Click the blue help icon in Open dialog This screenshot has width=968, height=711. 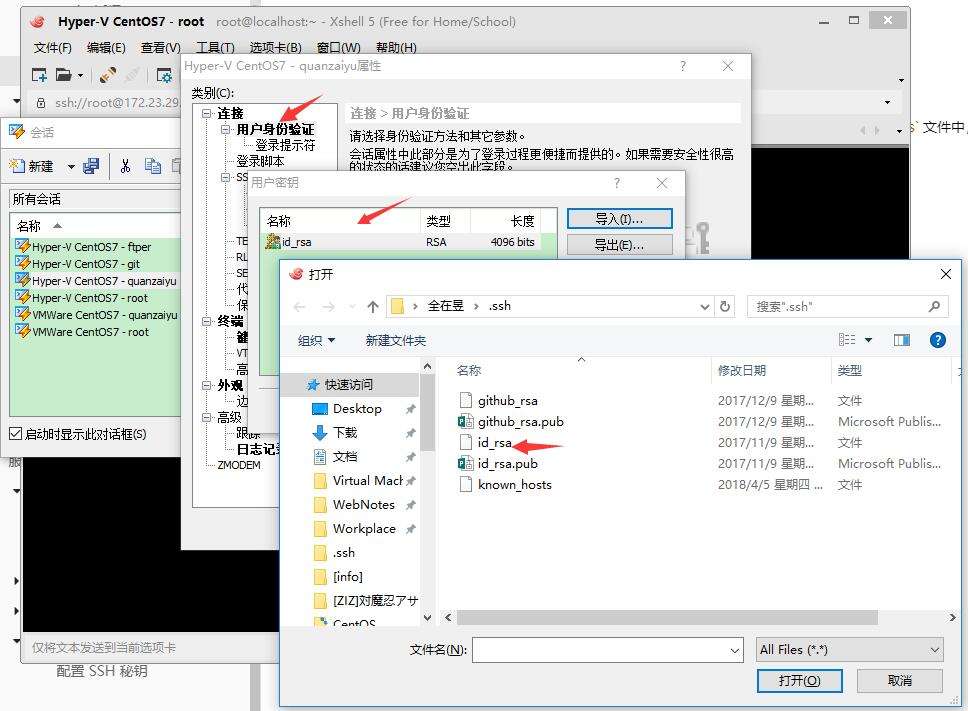[x=937, y=340]
